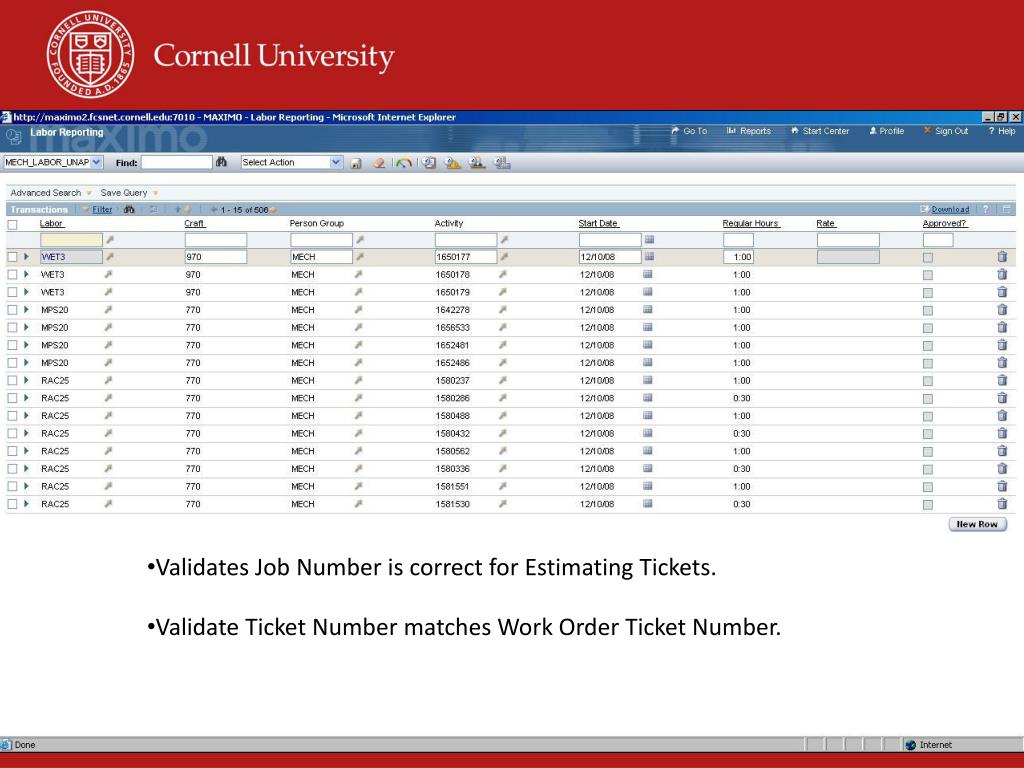Expand details for the row with activity 1580562

26,451
